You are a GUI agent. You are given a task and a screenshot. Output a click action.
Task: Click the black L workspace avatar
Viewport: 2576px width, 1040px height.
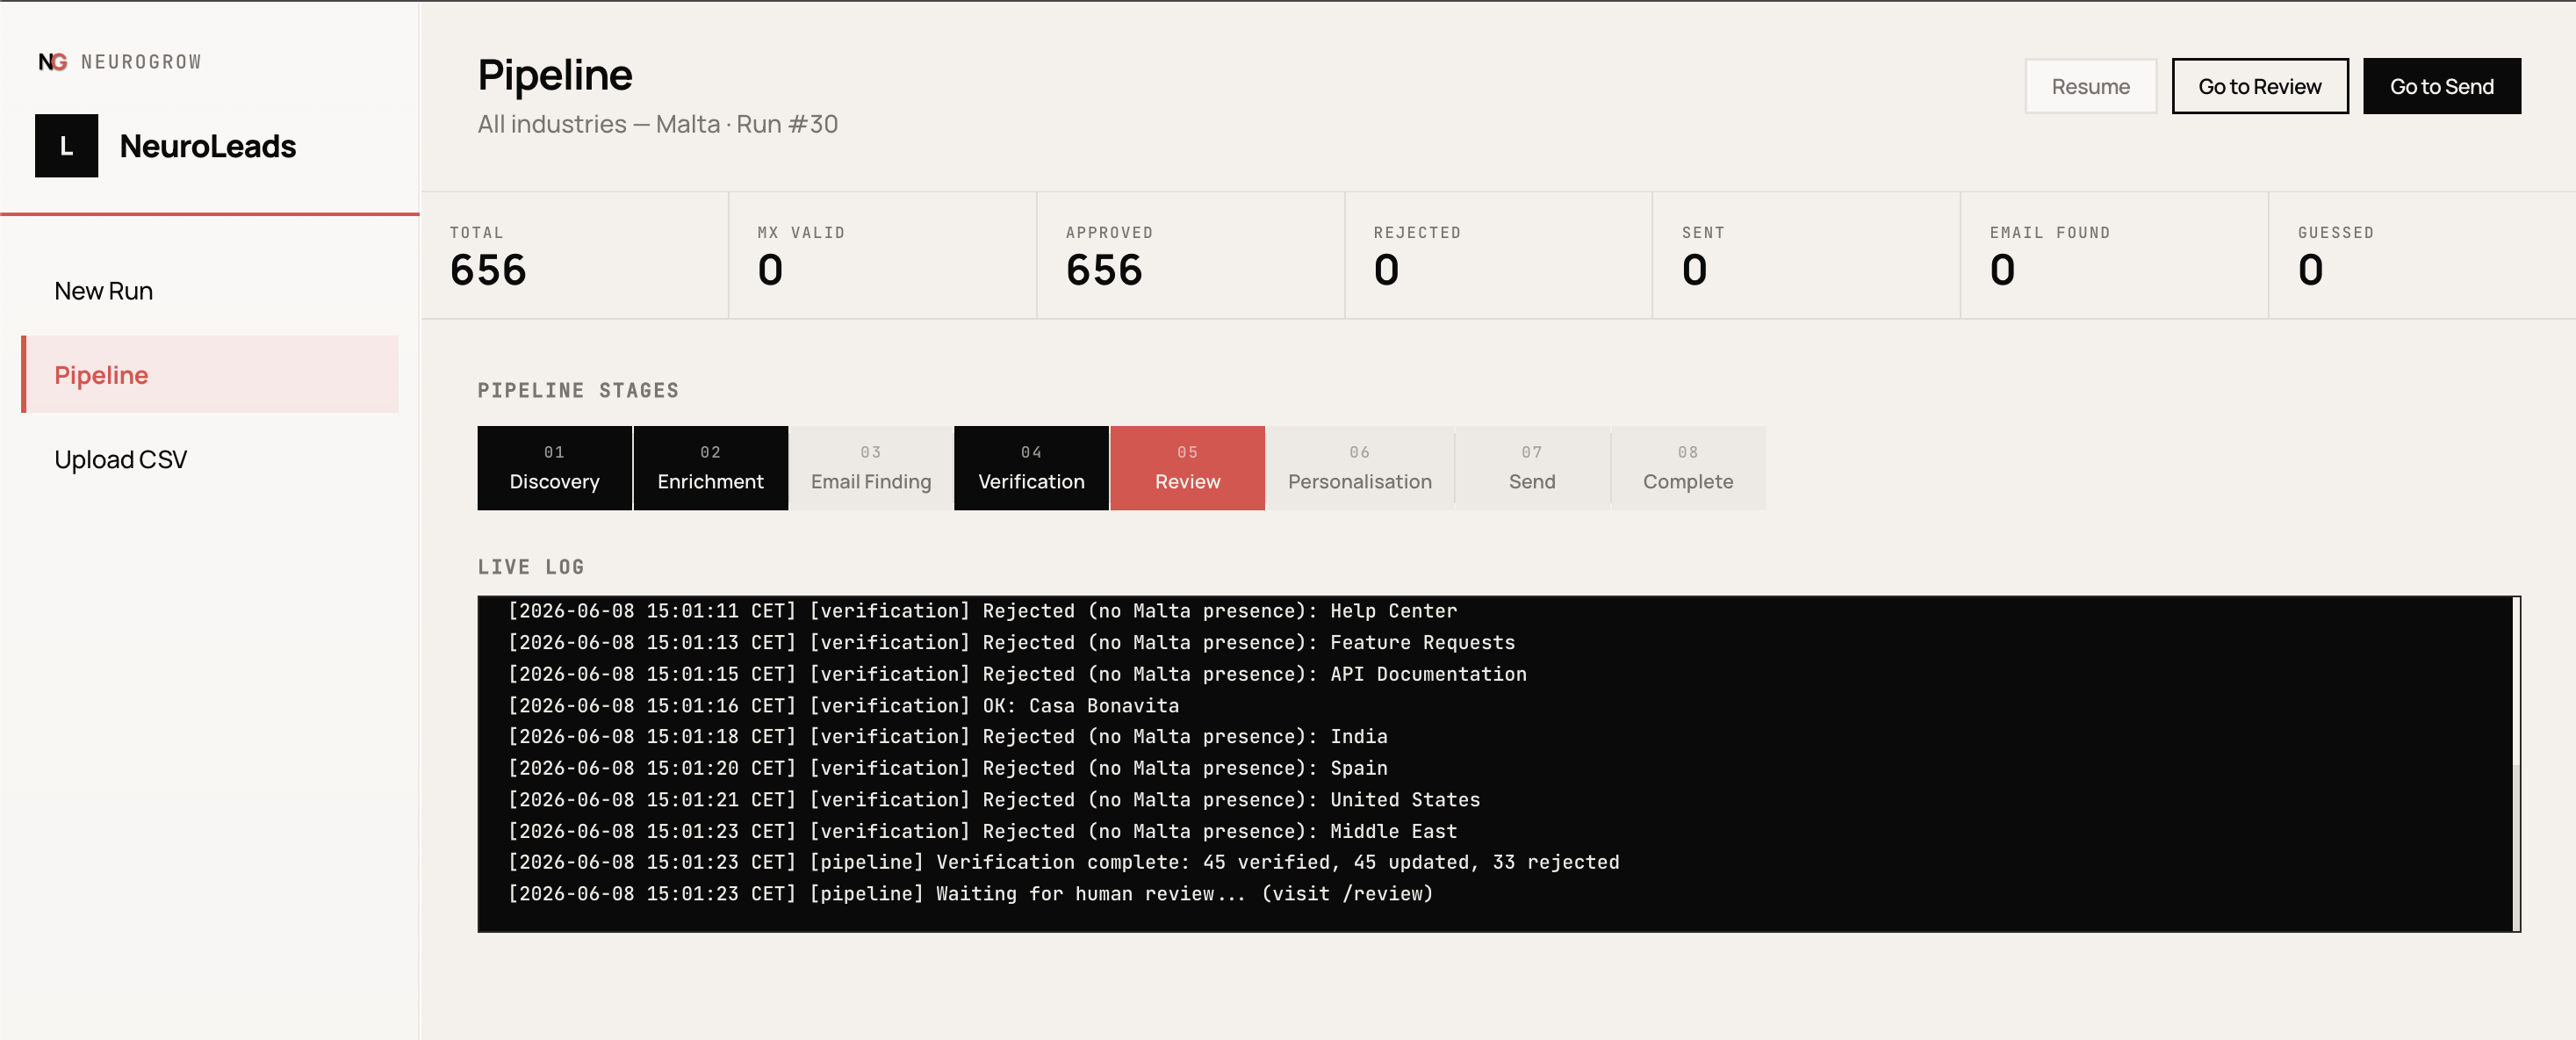click(x=66, y=146)
